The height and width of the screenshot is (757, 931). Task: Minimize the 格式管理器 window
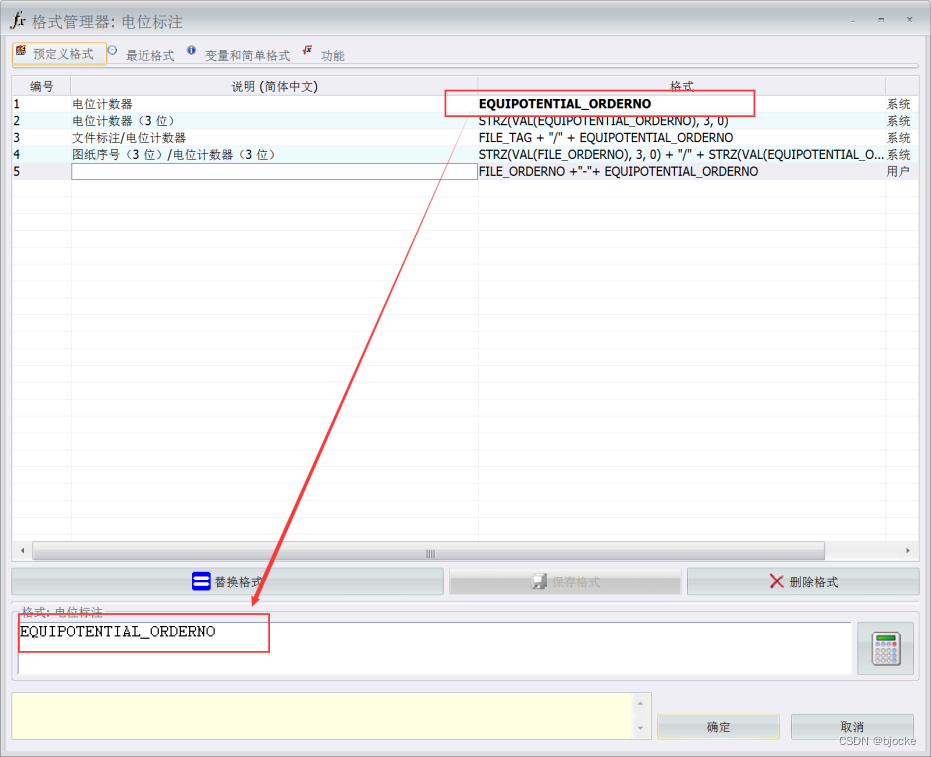[x=853, y=20]
